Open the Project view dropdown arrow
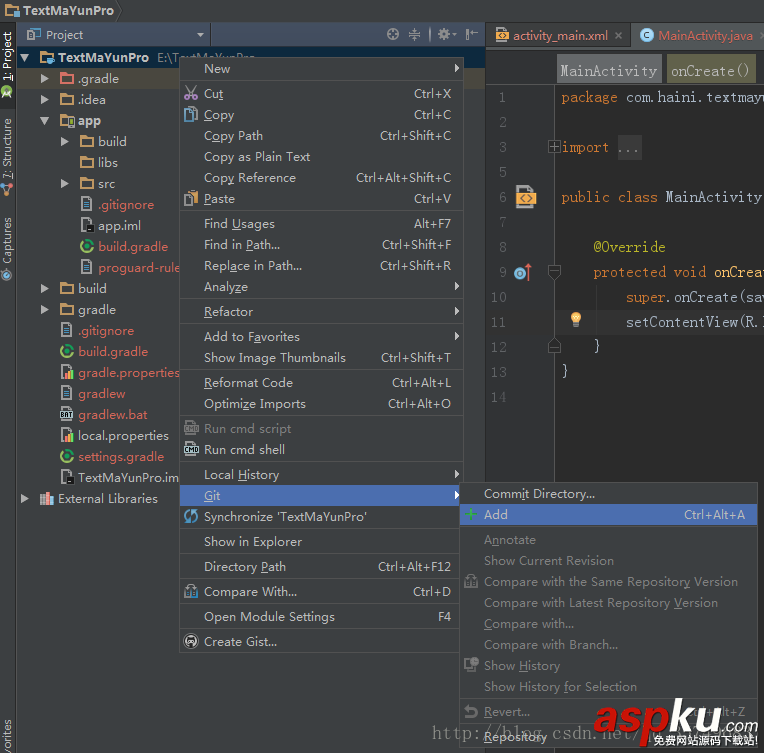The width and height of the screenshot is (764, 753). pyautogui.click(x=200, y=35)
